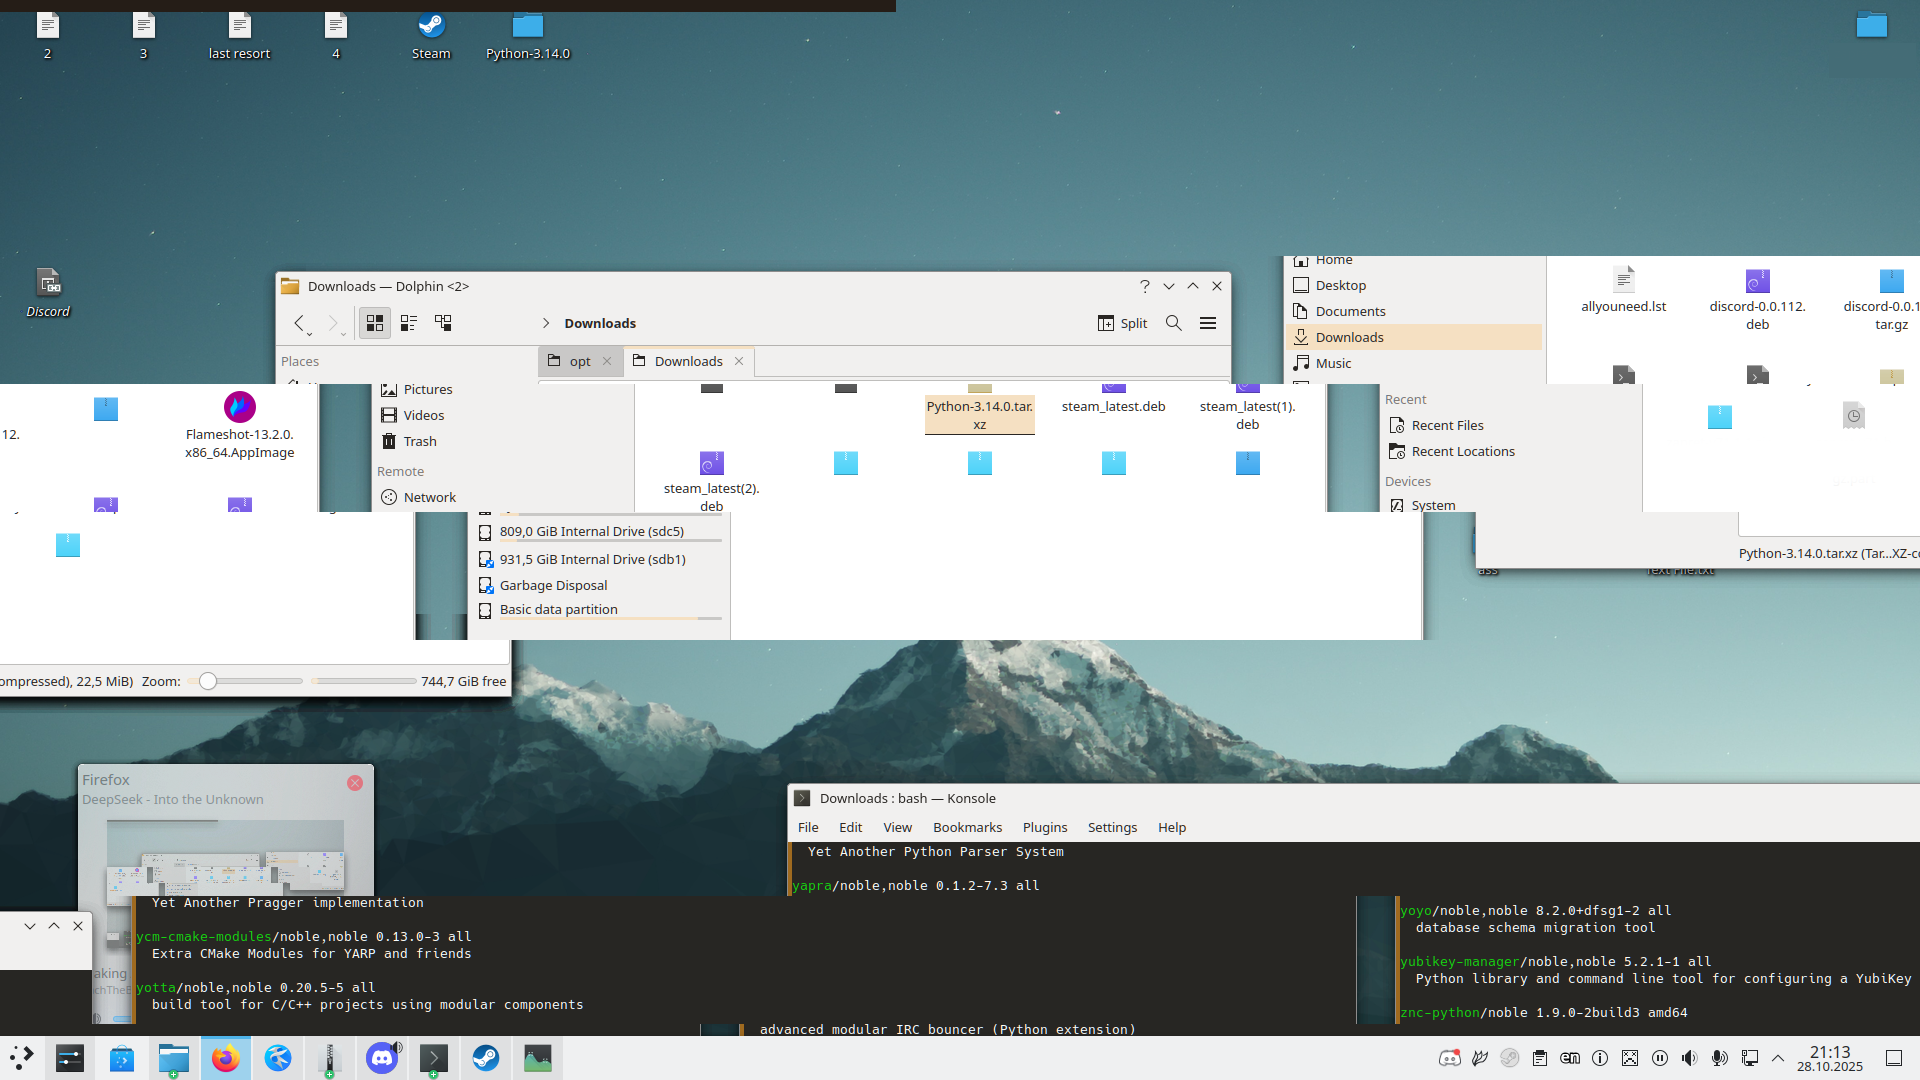Viewport: 1920px width, 1080px height.
Task: Open the application launcher
Action: click(x=22, y=1058)
